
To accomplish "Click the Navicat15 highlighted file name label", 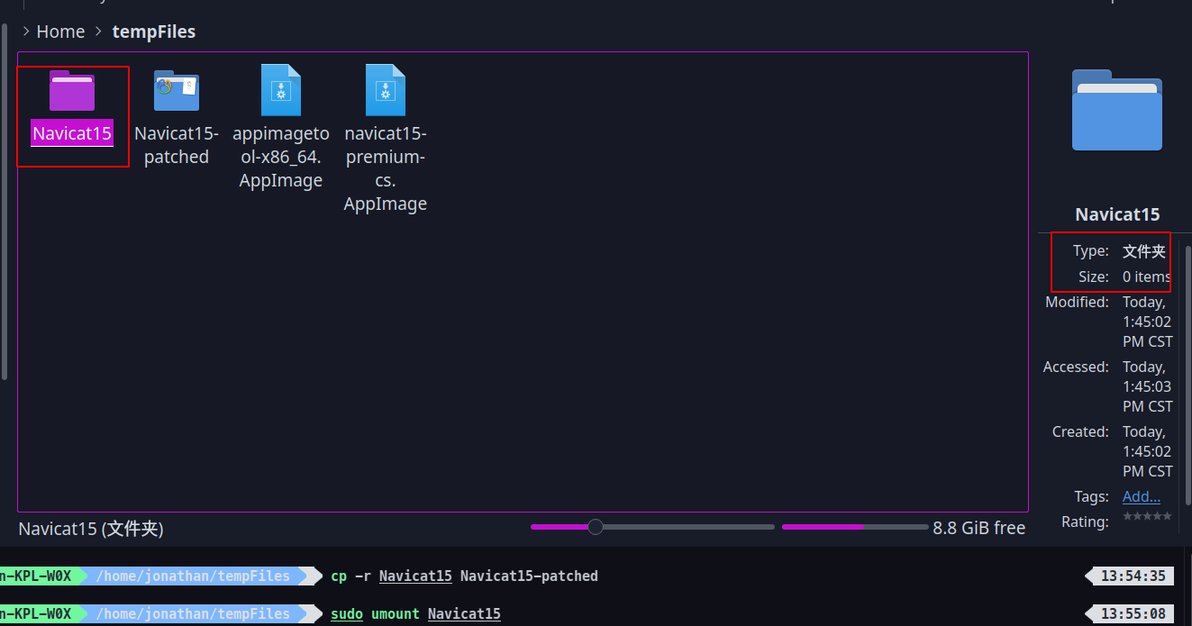I will [72, 133].
